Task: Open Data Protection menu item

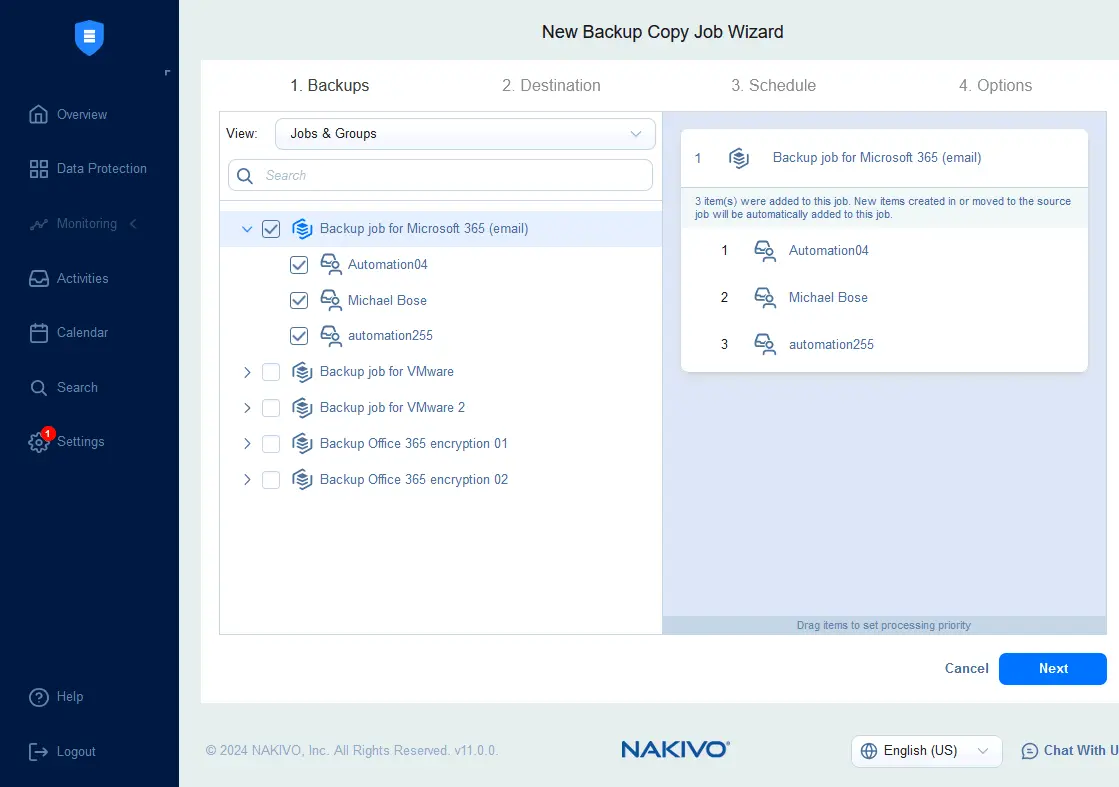Action: point(88,169)
